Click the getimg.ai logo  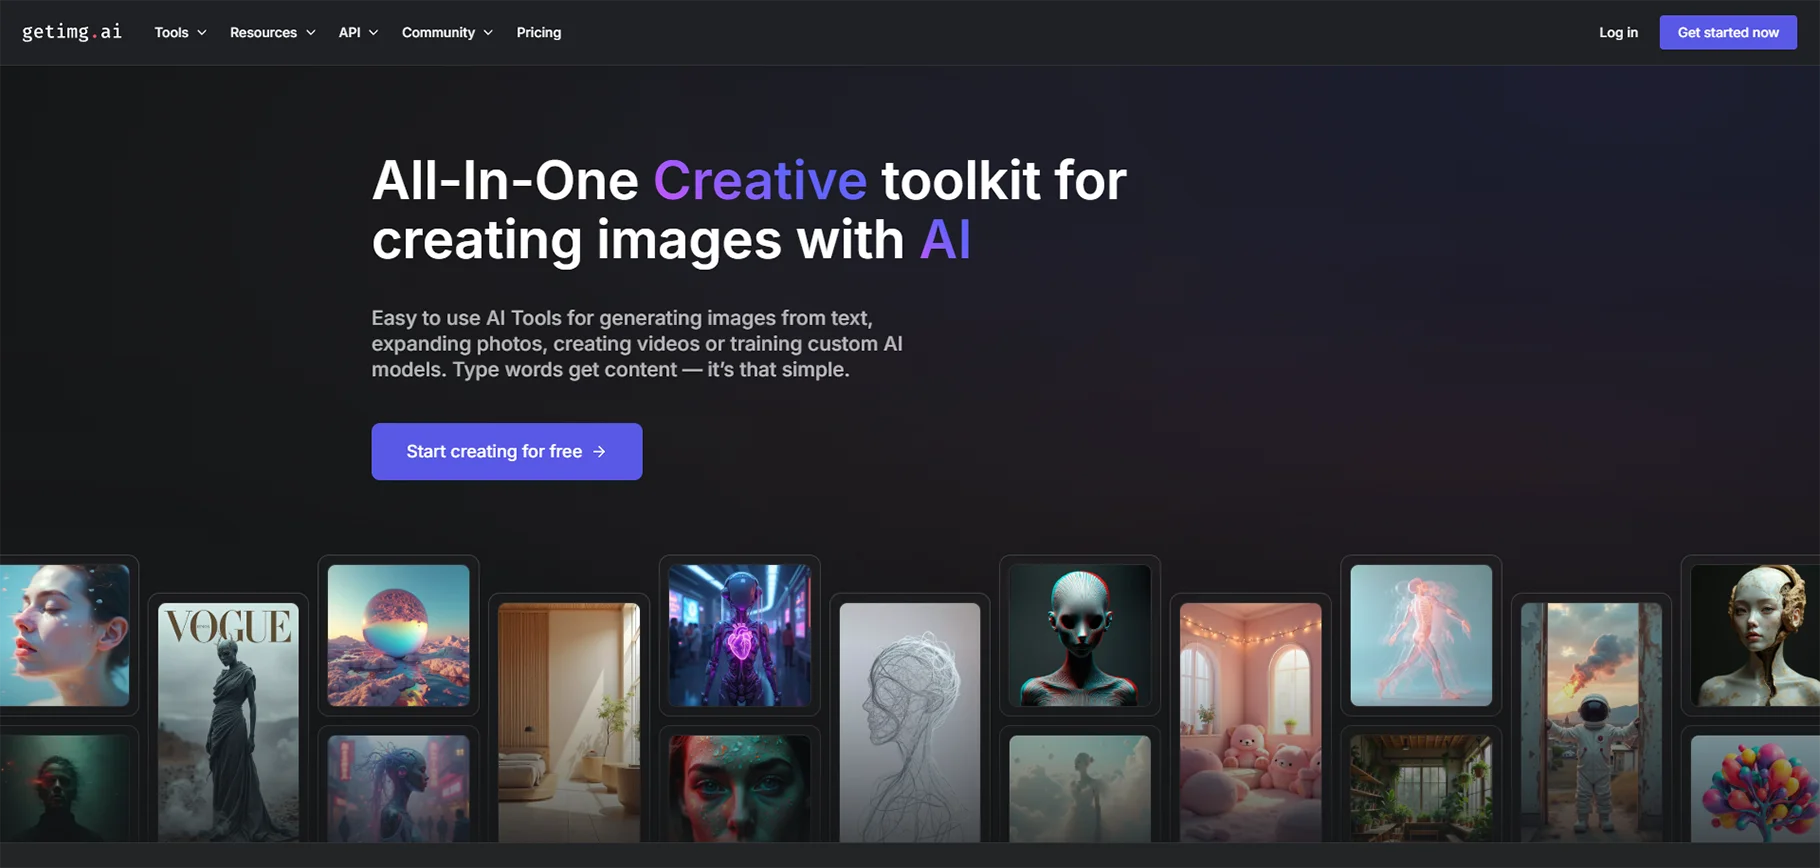coord(72,32)
